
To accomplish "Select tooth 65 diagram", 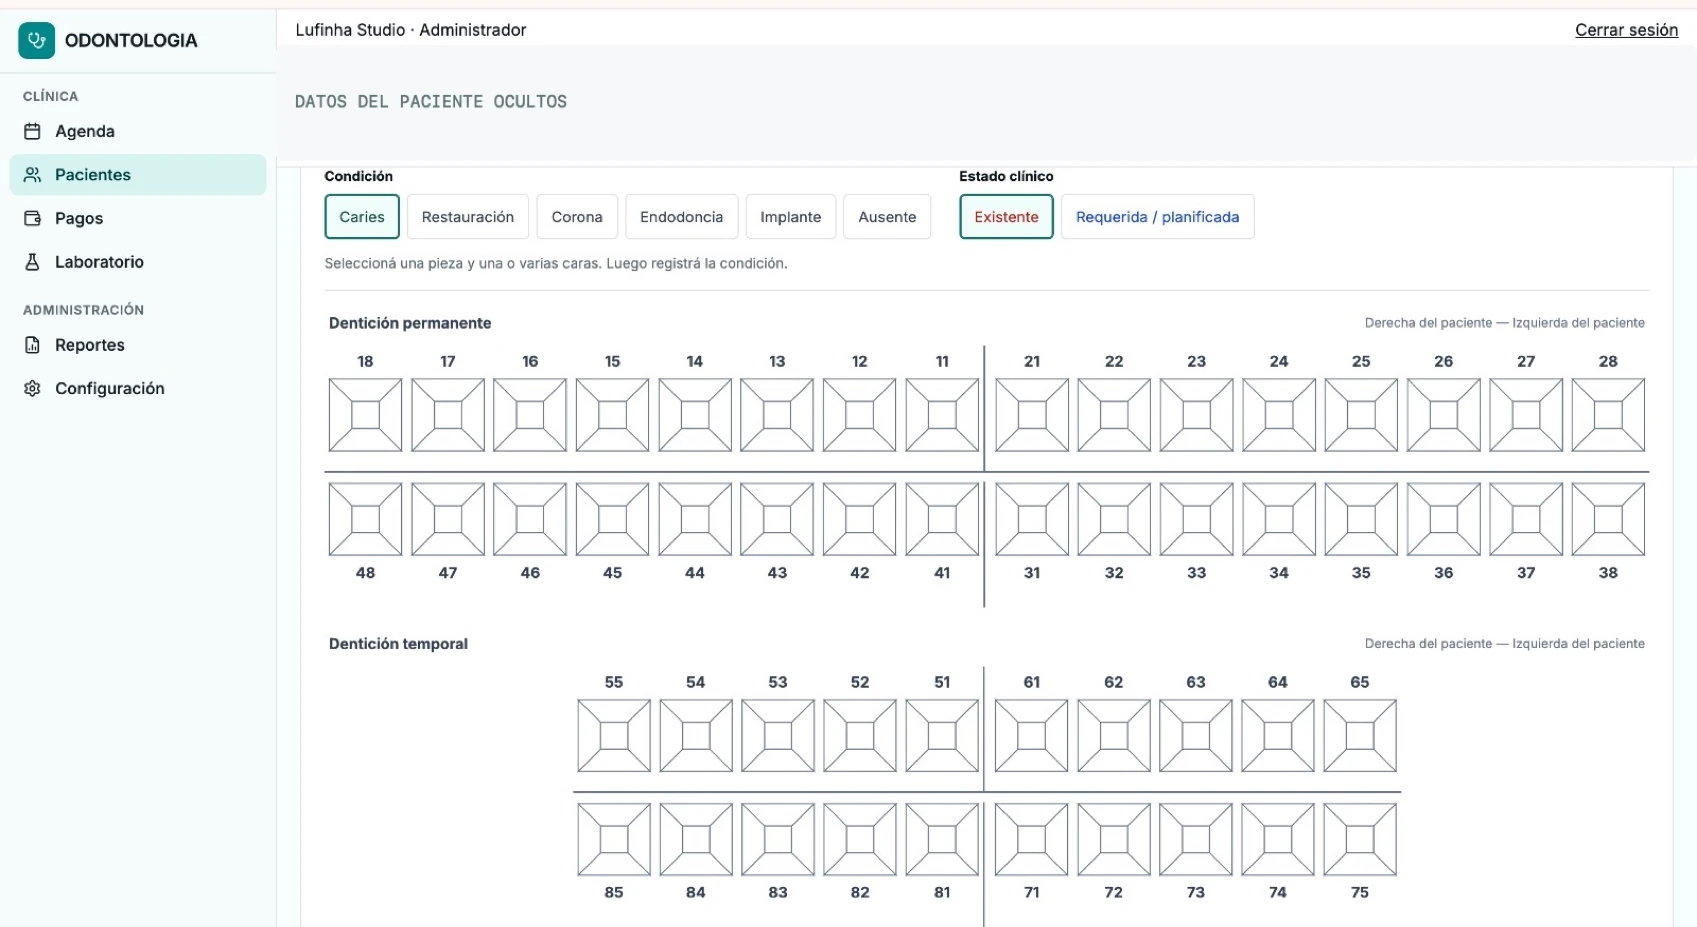I will pos(1360,736).
